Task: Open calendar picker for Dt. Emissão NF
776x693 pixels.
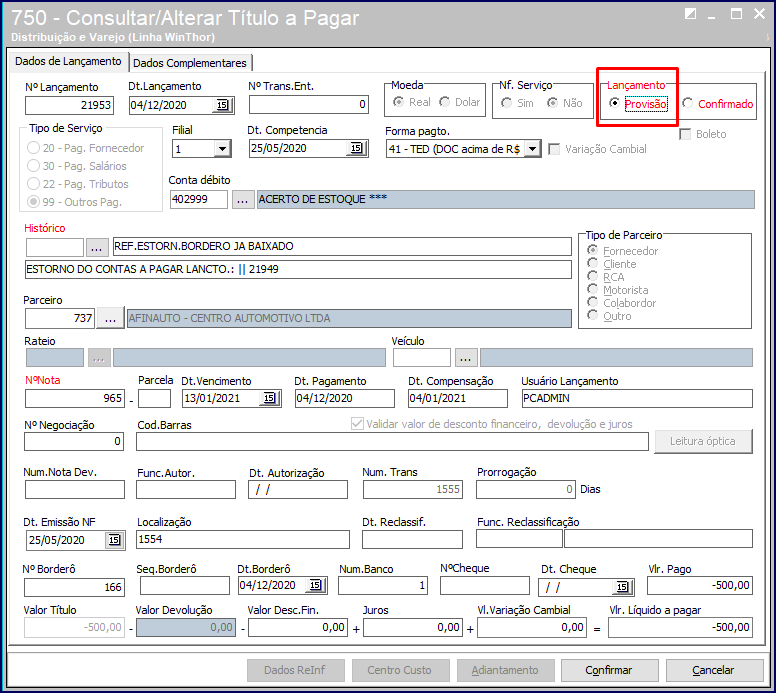Action: (x=114, y=540)
